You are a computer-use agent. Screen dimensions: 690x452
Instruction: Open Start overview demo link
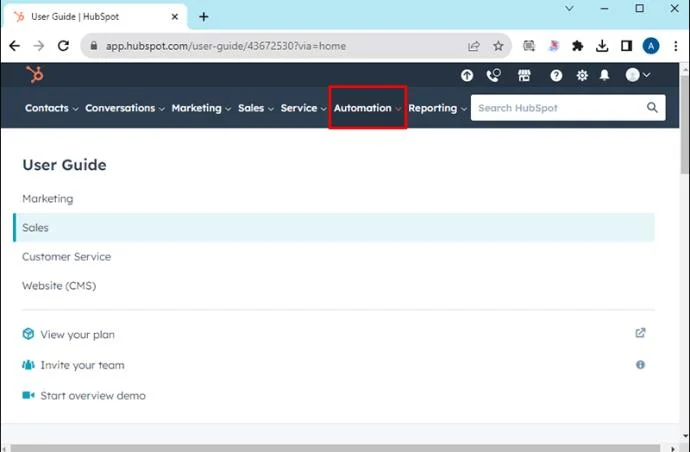click(93, 396)
